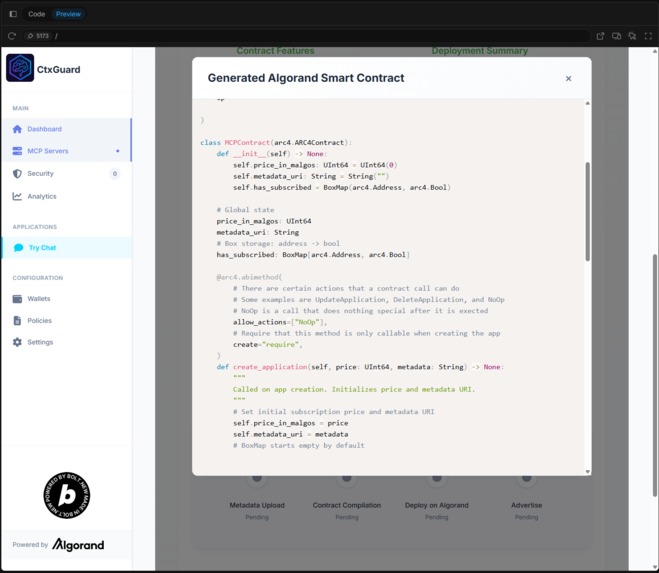Open preview in new tab icon
The height and width of the screenshot is (573, 659).
601,36
